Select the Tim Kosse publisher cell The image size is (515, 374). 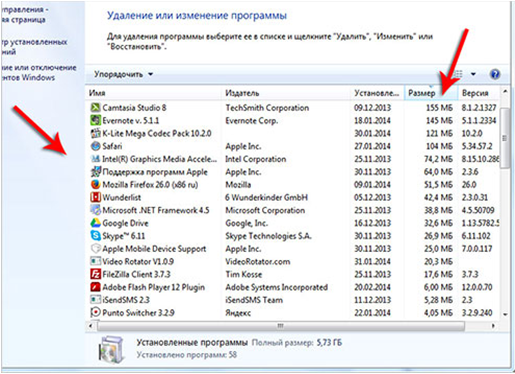tap(244, 274)
